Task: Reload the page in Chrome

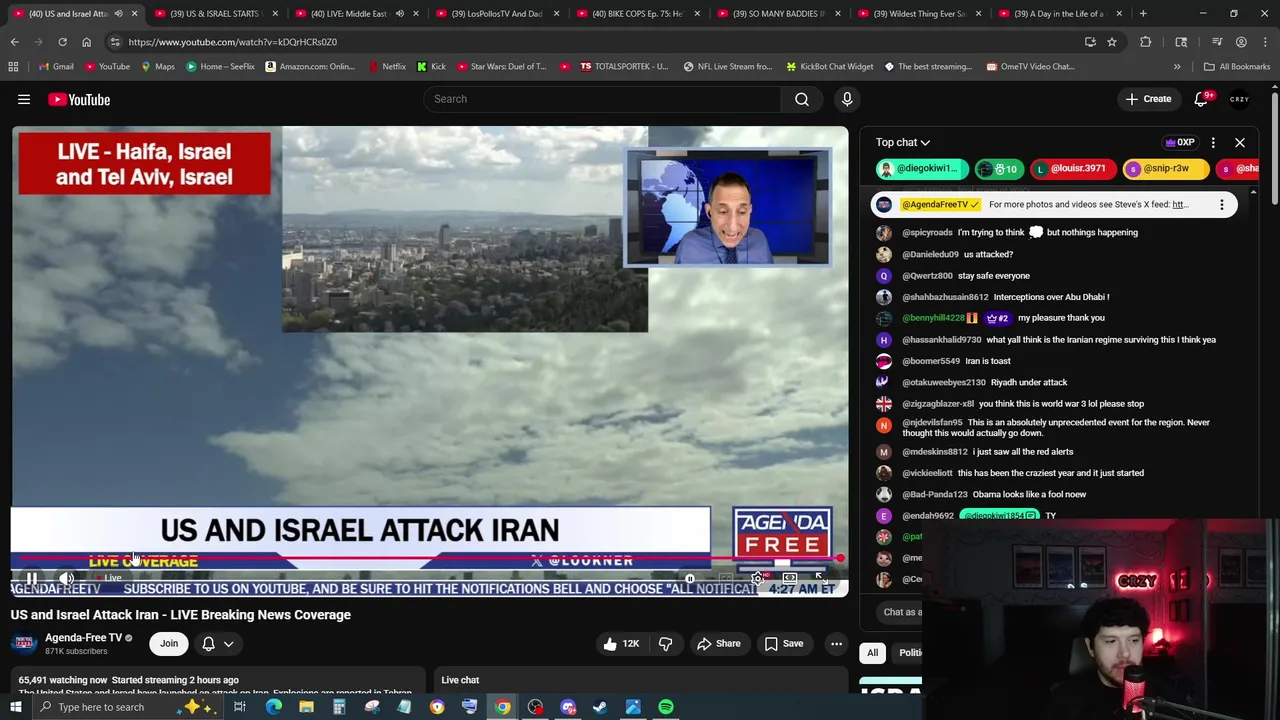Action: (x=62, y=42)
